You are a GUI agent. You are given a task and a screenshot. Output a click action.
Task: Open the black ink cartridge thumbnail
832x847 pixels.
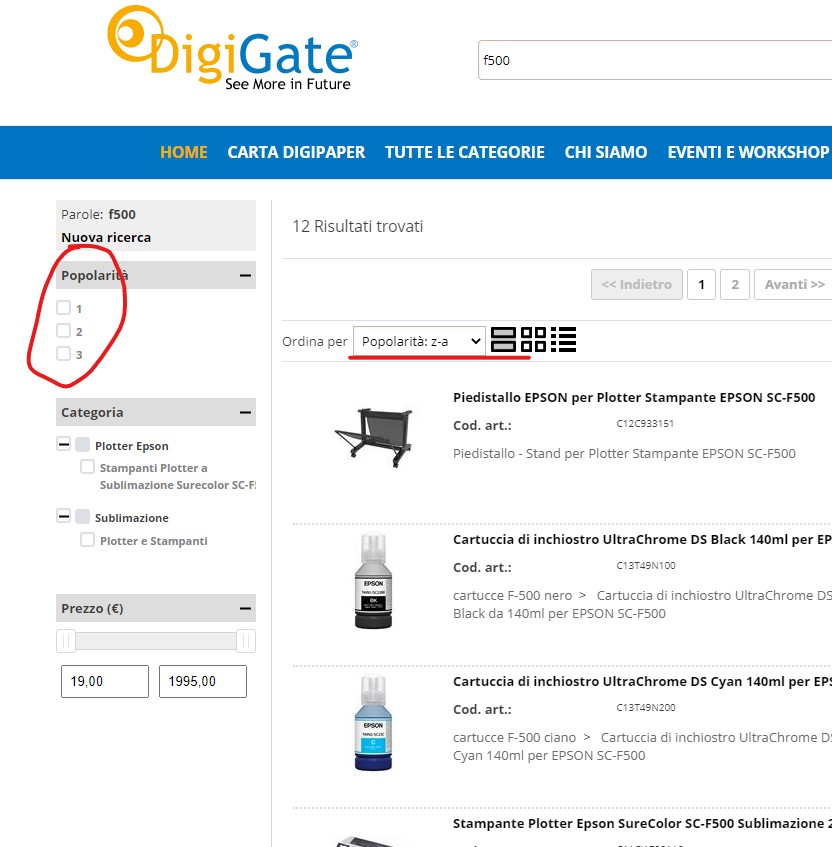coord(373,581)
